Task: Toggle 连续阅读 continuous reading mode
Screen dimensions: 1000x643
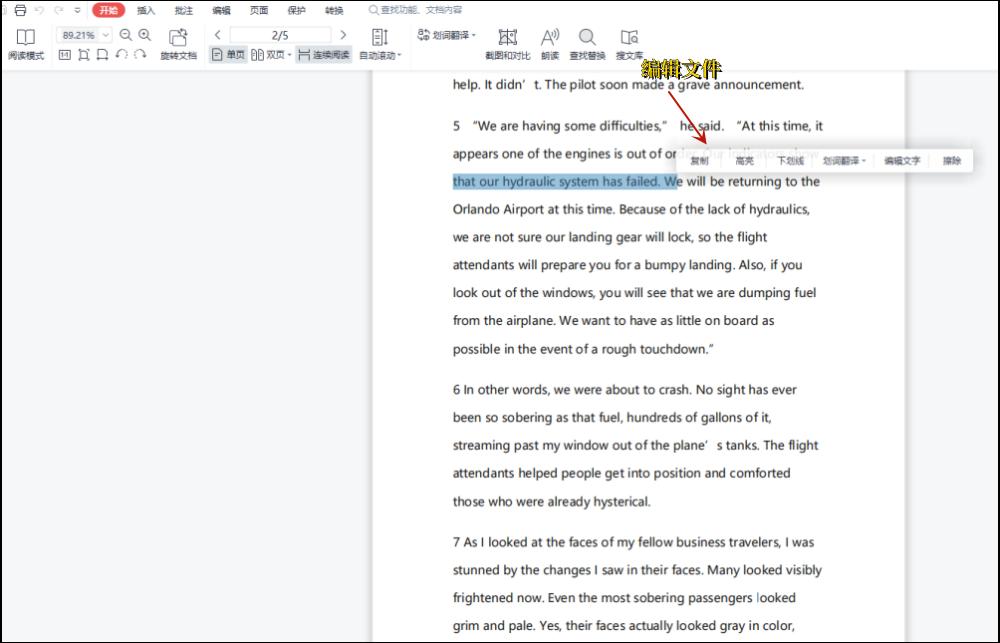Action: pos(324,55)
